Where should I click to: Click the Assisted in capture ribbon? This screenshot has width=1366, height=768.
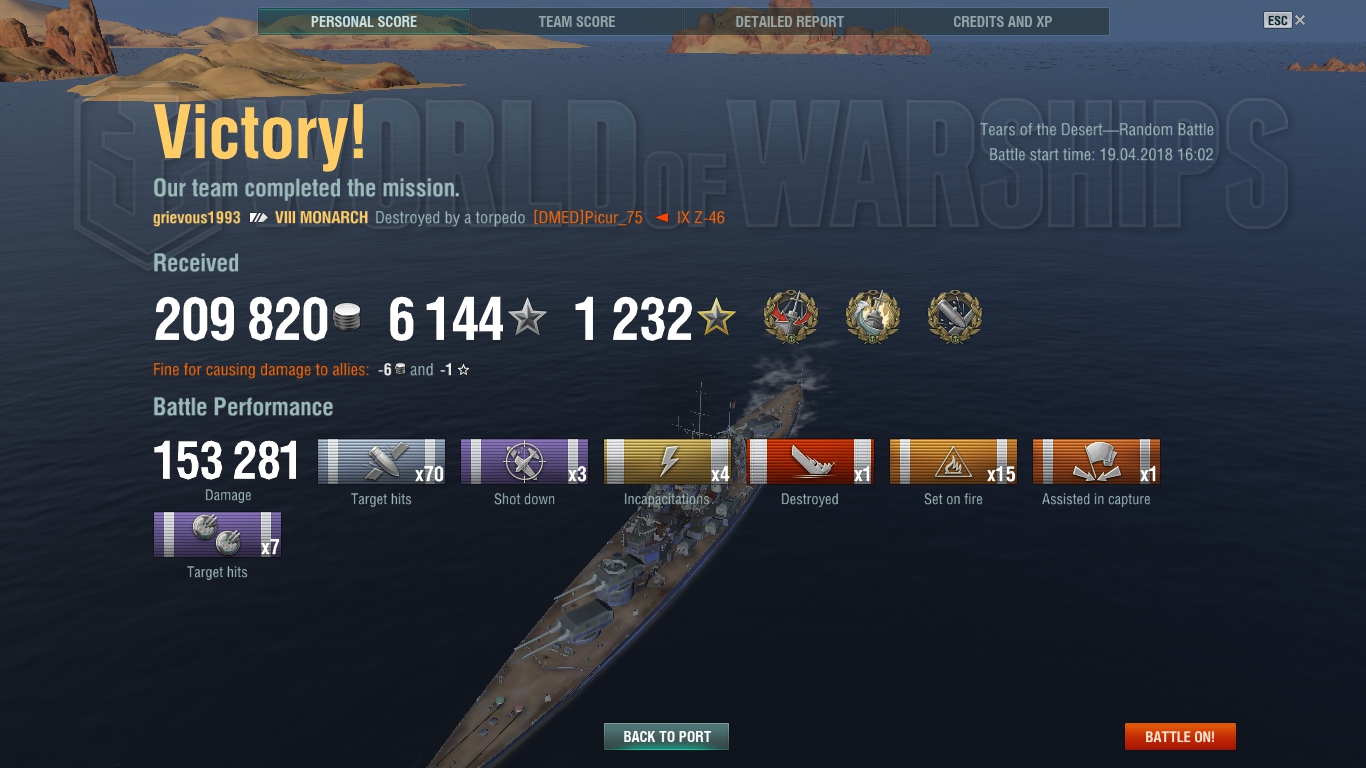pyautogui.click(x=1096, y=462)
